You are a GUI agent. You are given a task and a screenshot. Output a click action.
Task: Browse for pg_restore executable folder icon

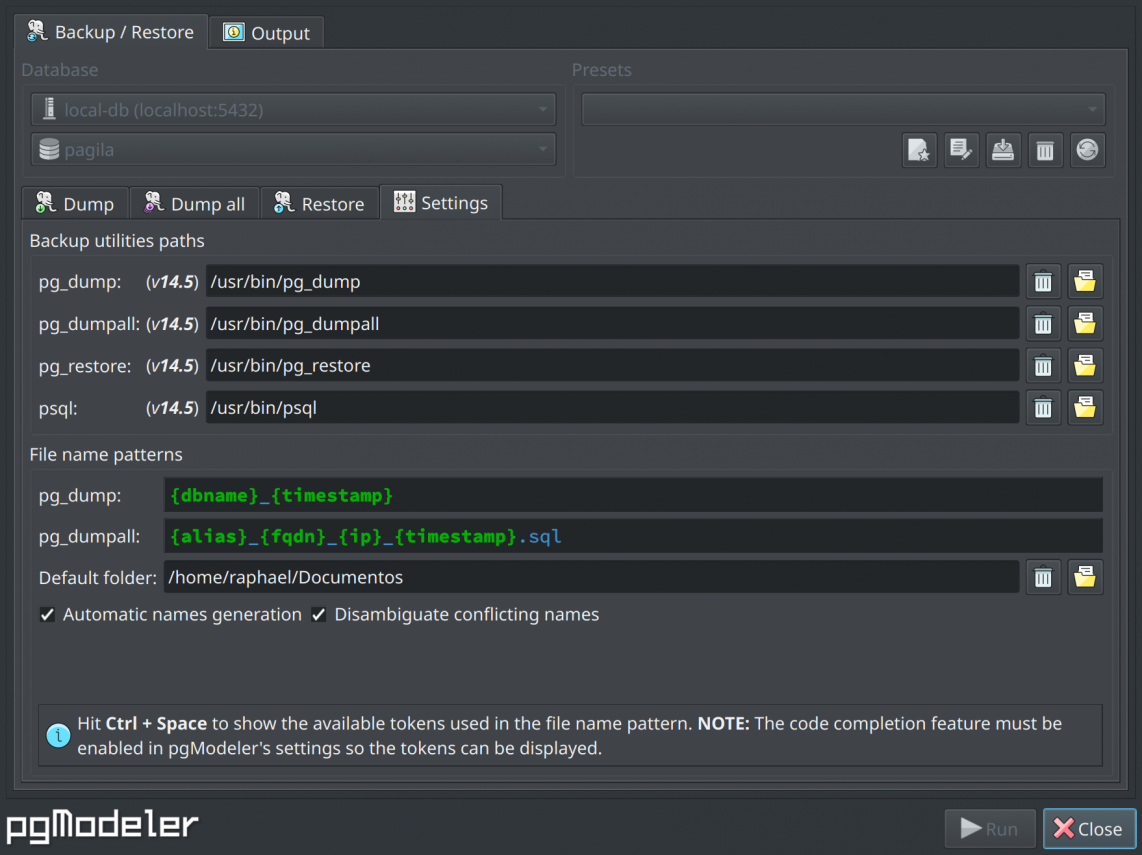1085,366
